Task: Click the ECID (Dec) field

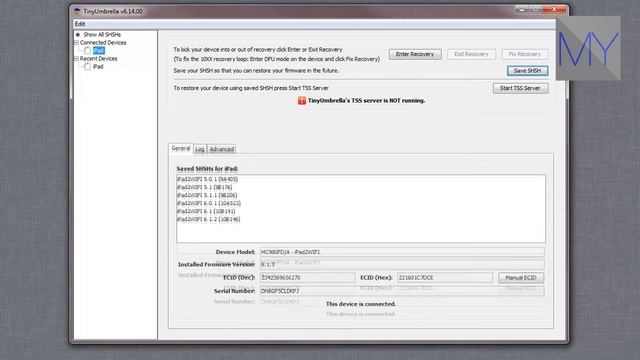Action: pos(307,278)
